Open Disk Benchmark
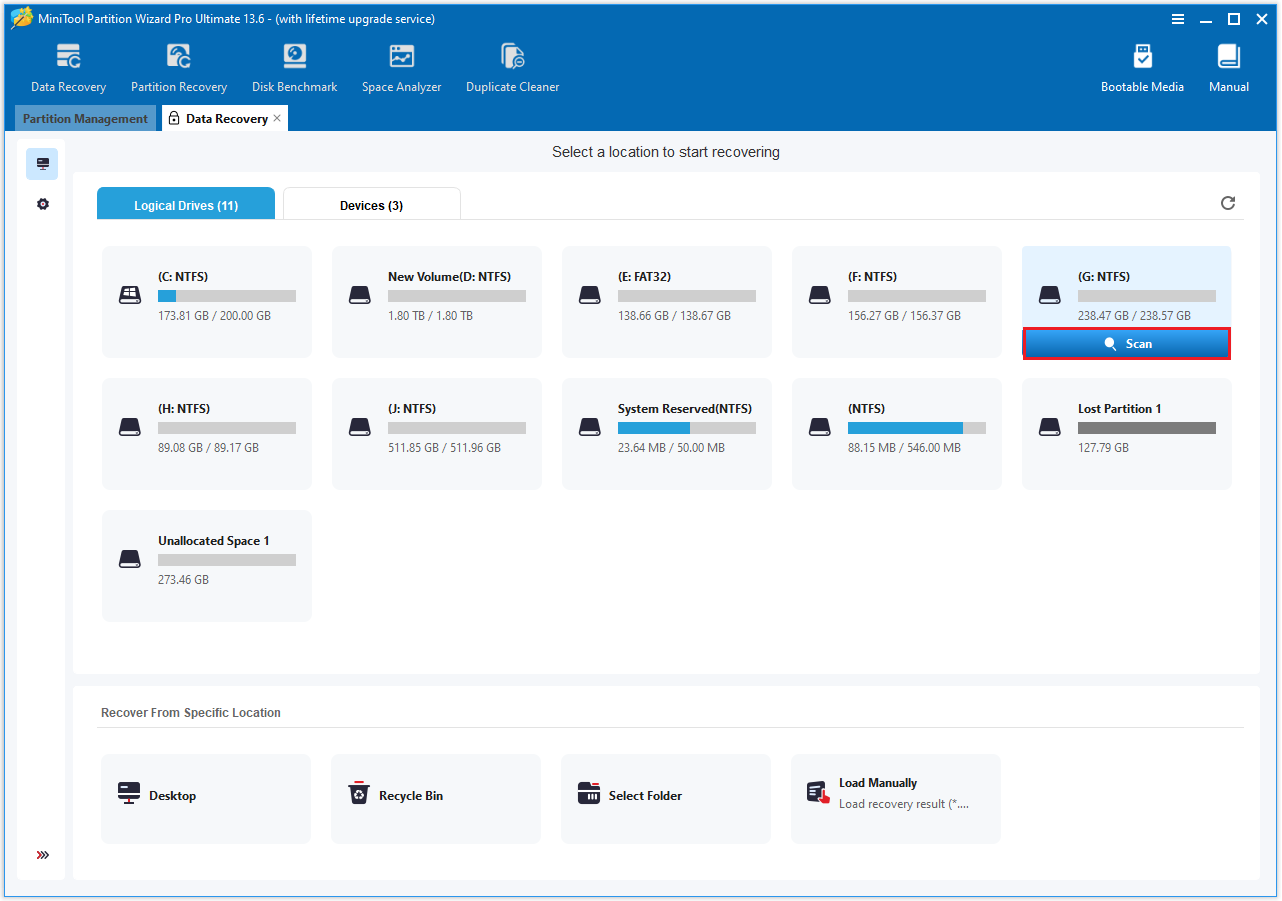 point(293,66)
